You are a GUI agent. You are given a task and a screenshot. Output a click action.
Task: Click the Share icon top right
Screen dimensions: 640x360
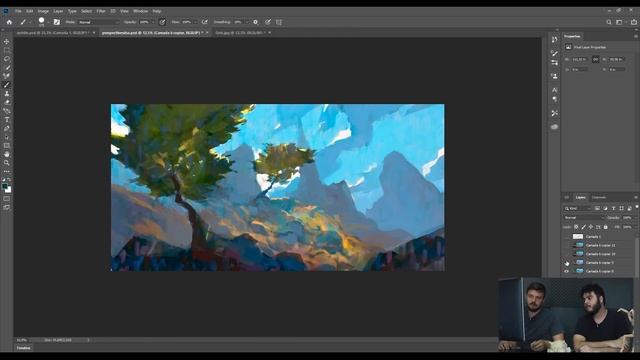click(x=634, y=22)
